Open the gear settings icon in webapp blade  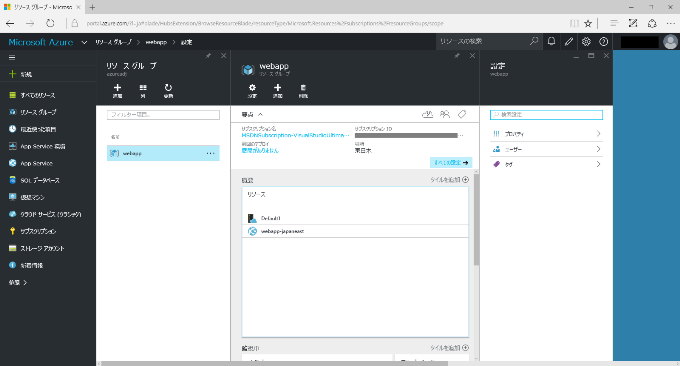click(252, 91)
